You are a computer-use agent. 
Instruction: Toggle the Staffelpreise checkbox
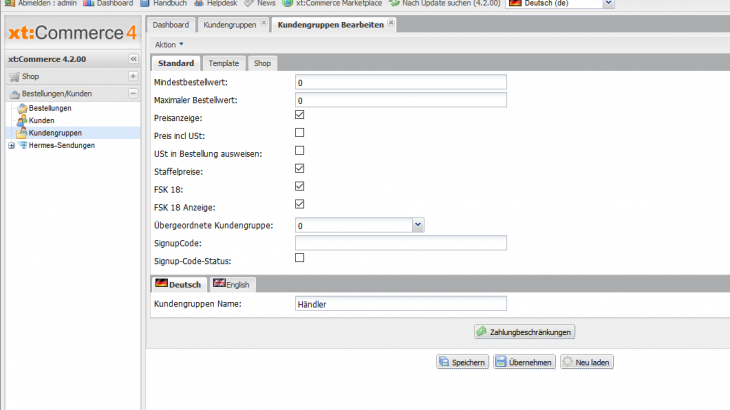[299, 168]
